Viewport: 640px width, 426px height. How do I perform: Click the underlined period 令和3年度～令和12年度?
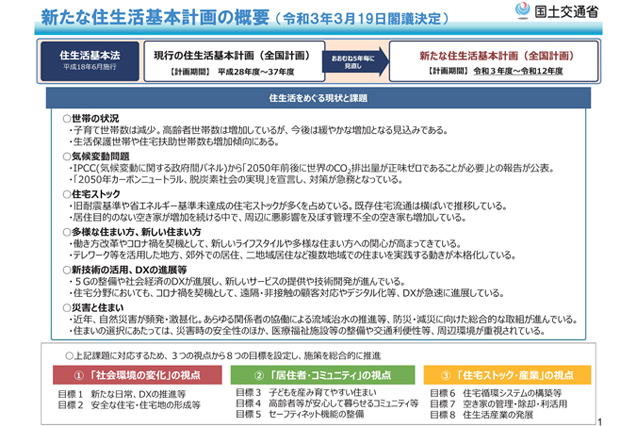click(x=518, y=71)
